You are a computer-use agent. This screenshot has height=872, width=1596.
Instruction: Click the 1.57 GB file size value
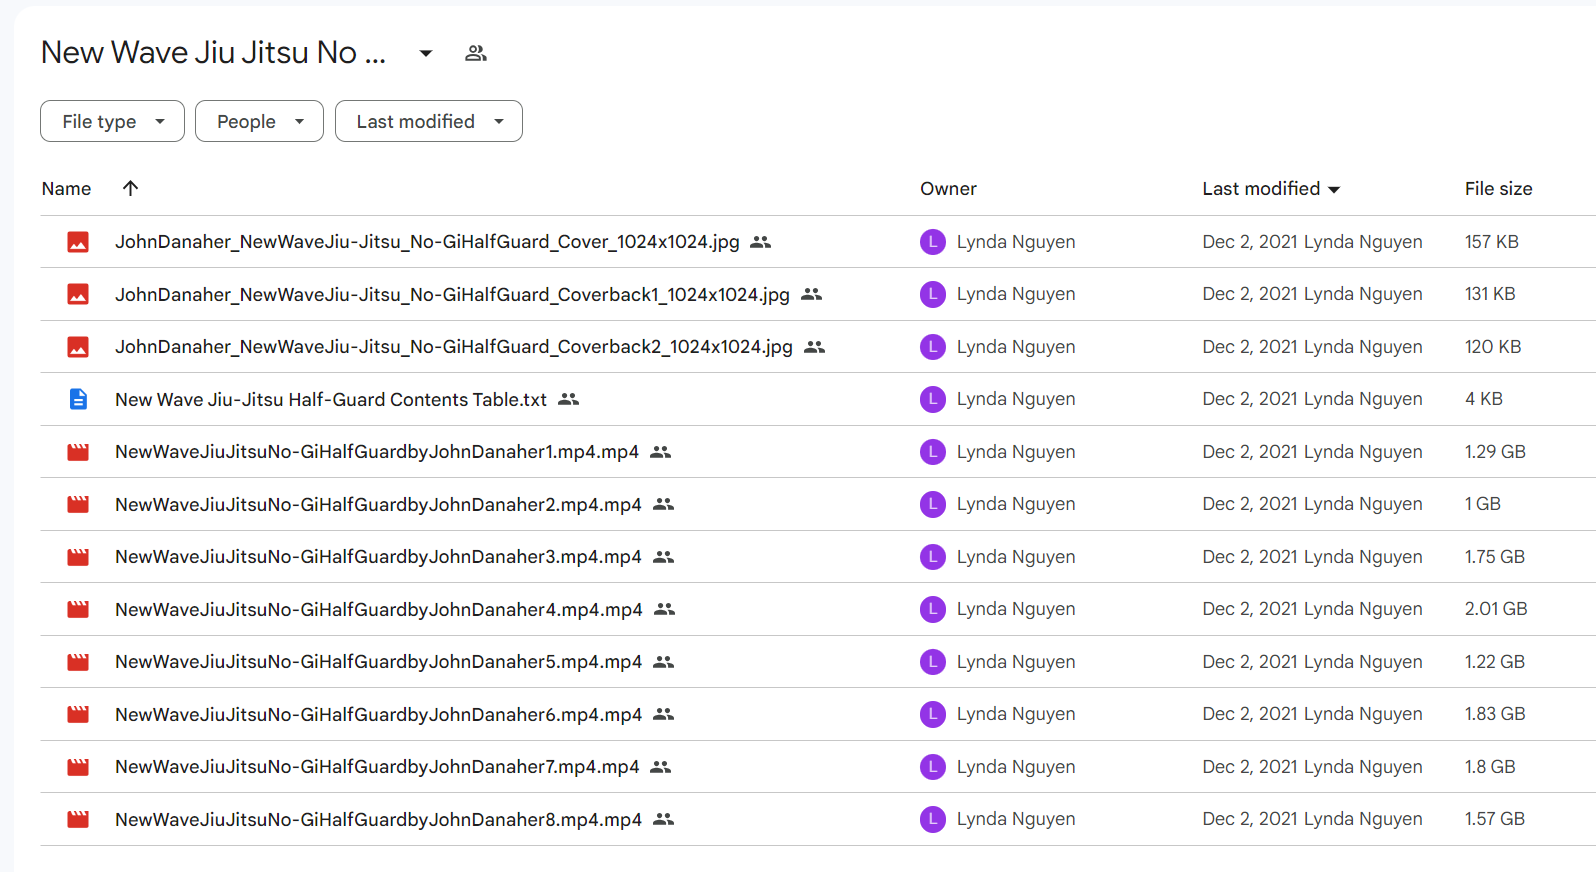click(1495, 819)
